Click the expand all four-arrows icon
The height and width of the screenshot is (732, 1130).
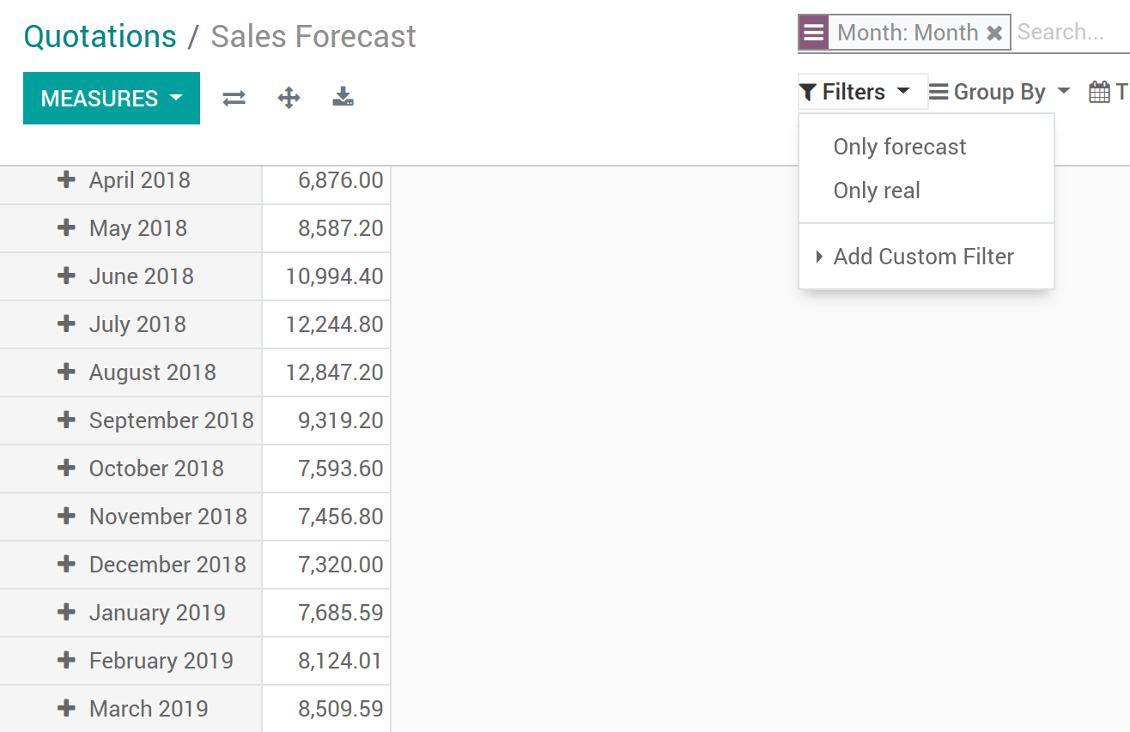point(289,98)
